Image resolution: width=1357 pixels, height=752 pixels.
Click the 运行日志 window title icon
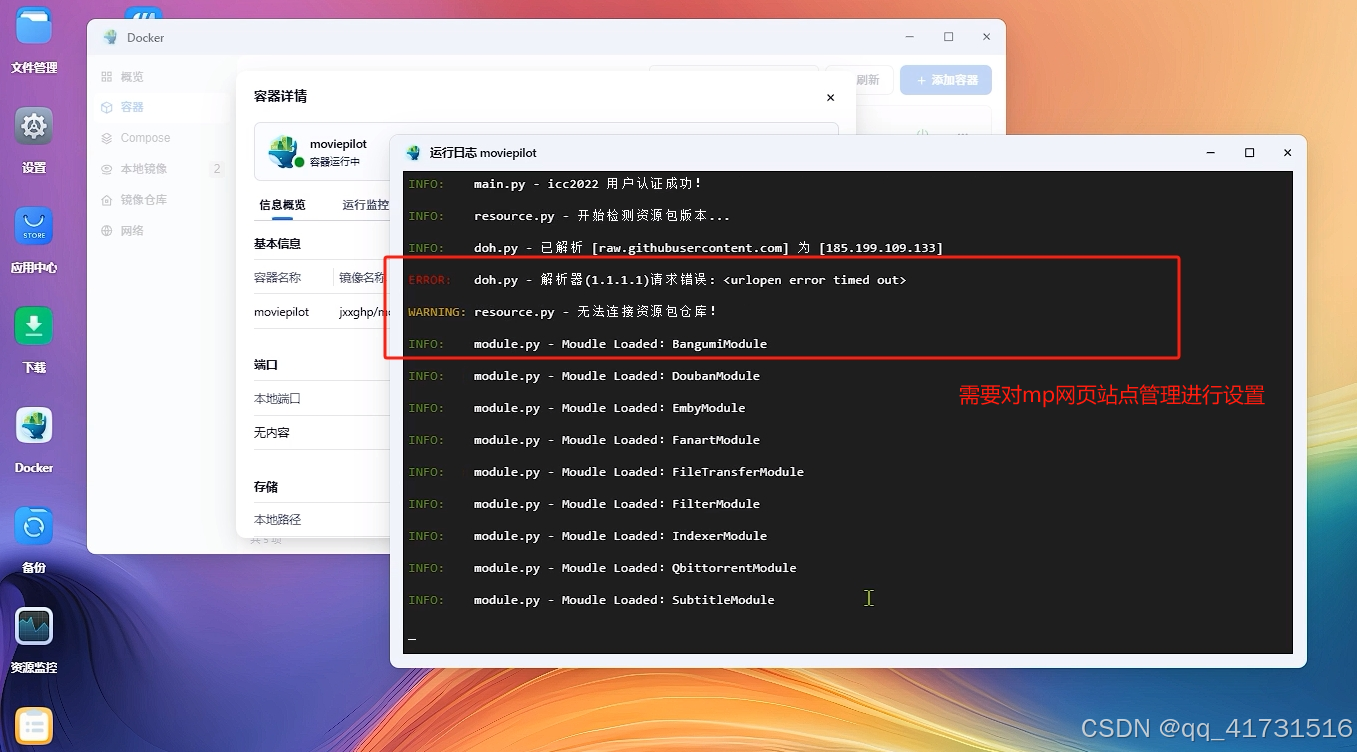click(x=413, y=153)
